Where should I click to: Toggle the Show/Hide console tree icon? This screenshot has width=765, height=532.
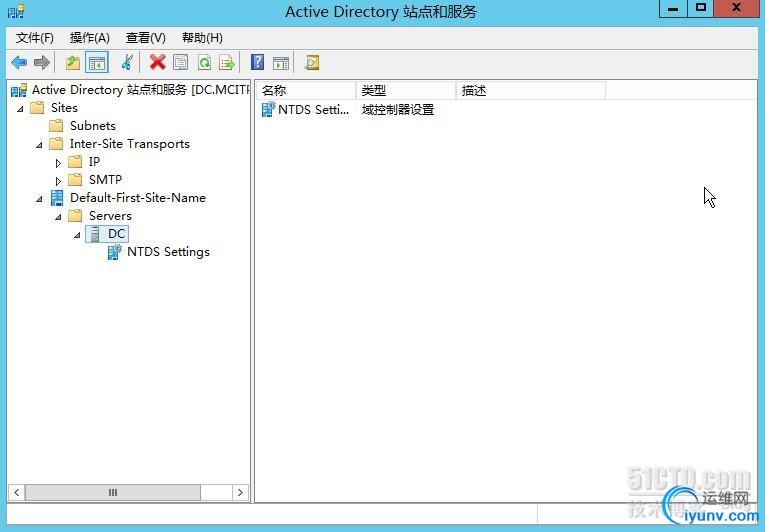tap(97, 62)
